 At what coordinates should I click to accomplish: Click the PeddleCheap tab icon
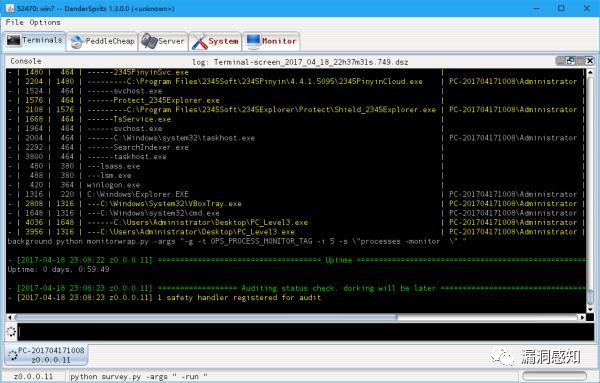point(77,41)
